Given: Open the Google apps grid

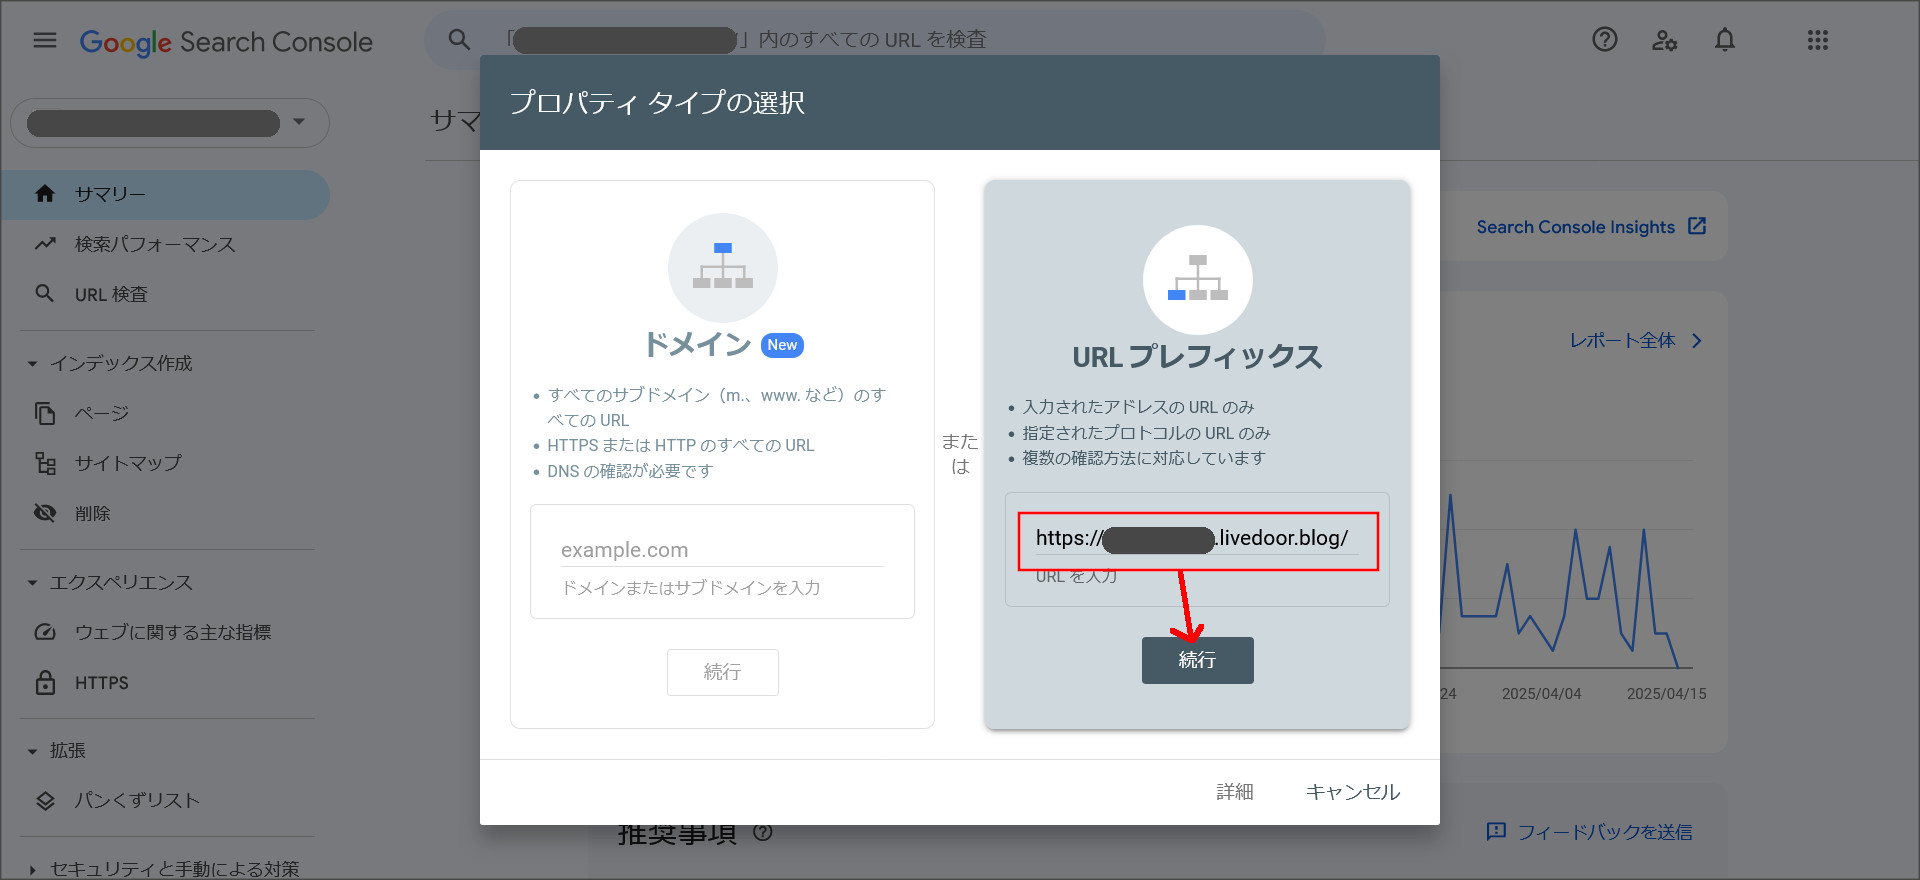Looking at the screenshot, I should 1818,40.
